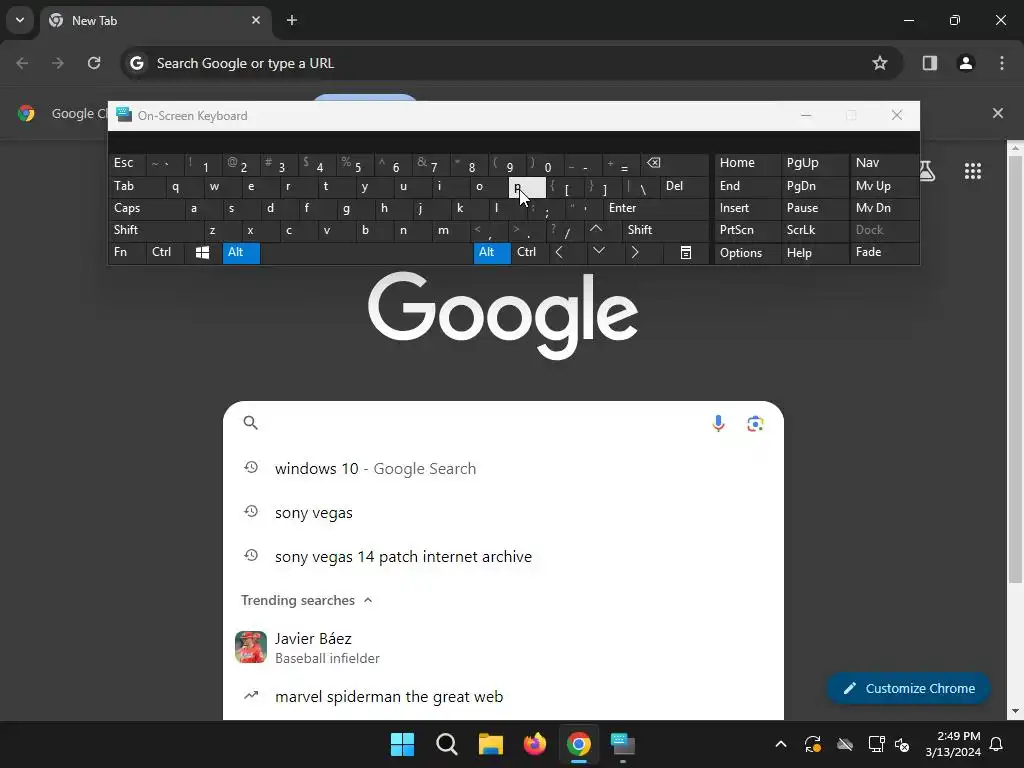Bookmark this tab with the star icon
This screenshot has width=1024, height=768.
pyautogui.click(x=880, y=63)
